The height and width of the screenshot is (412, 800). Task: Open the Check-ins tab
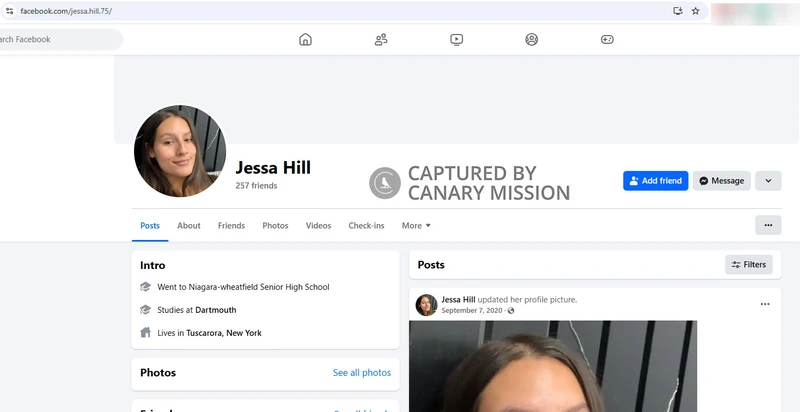(x=366, y=226)
